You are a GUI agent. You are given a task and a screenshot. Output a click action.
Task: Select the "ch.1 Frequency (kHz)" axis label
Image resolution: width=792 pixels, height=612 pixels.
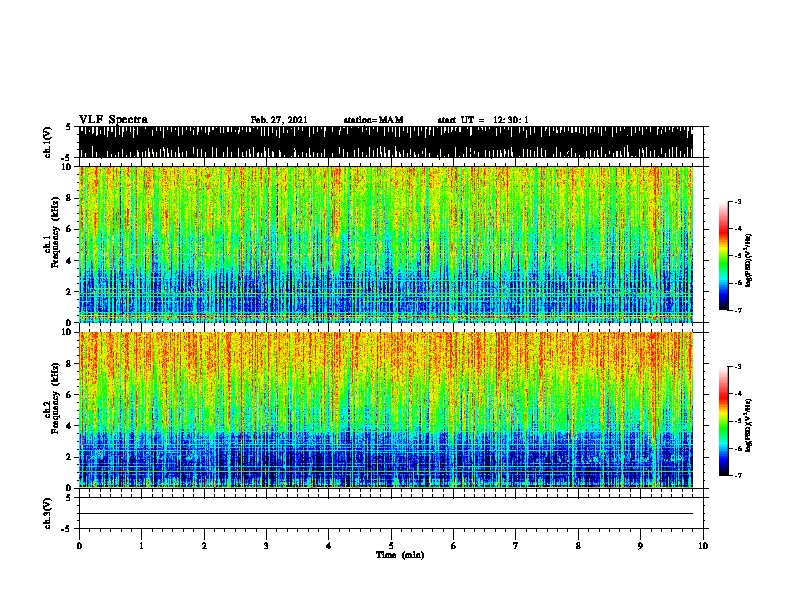tap(51, 232)
